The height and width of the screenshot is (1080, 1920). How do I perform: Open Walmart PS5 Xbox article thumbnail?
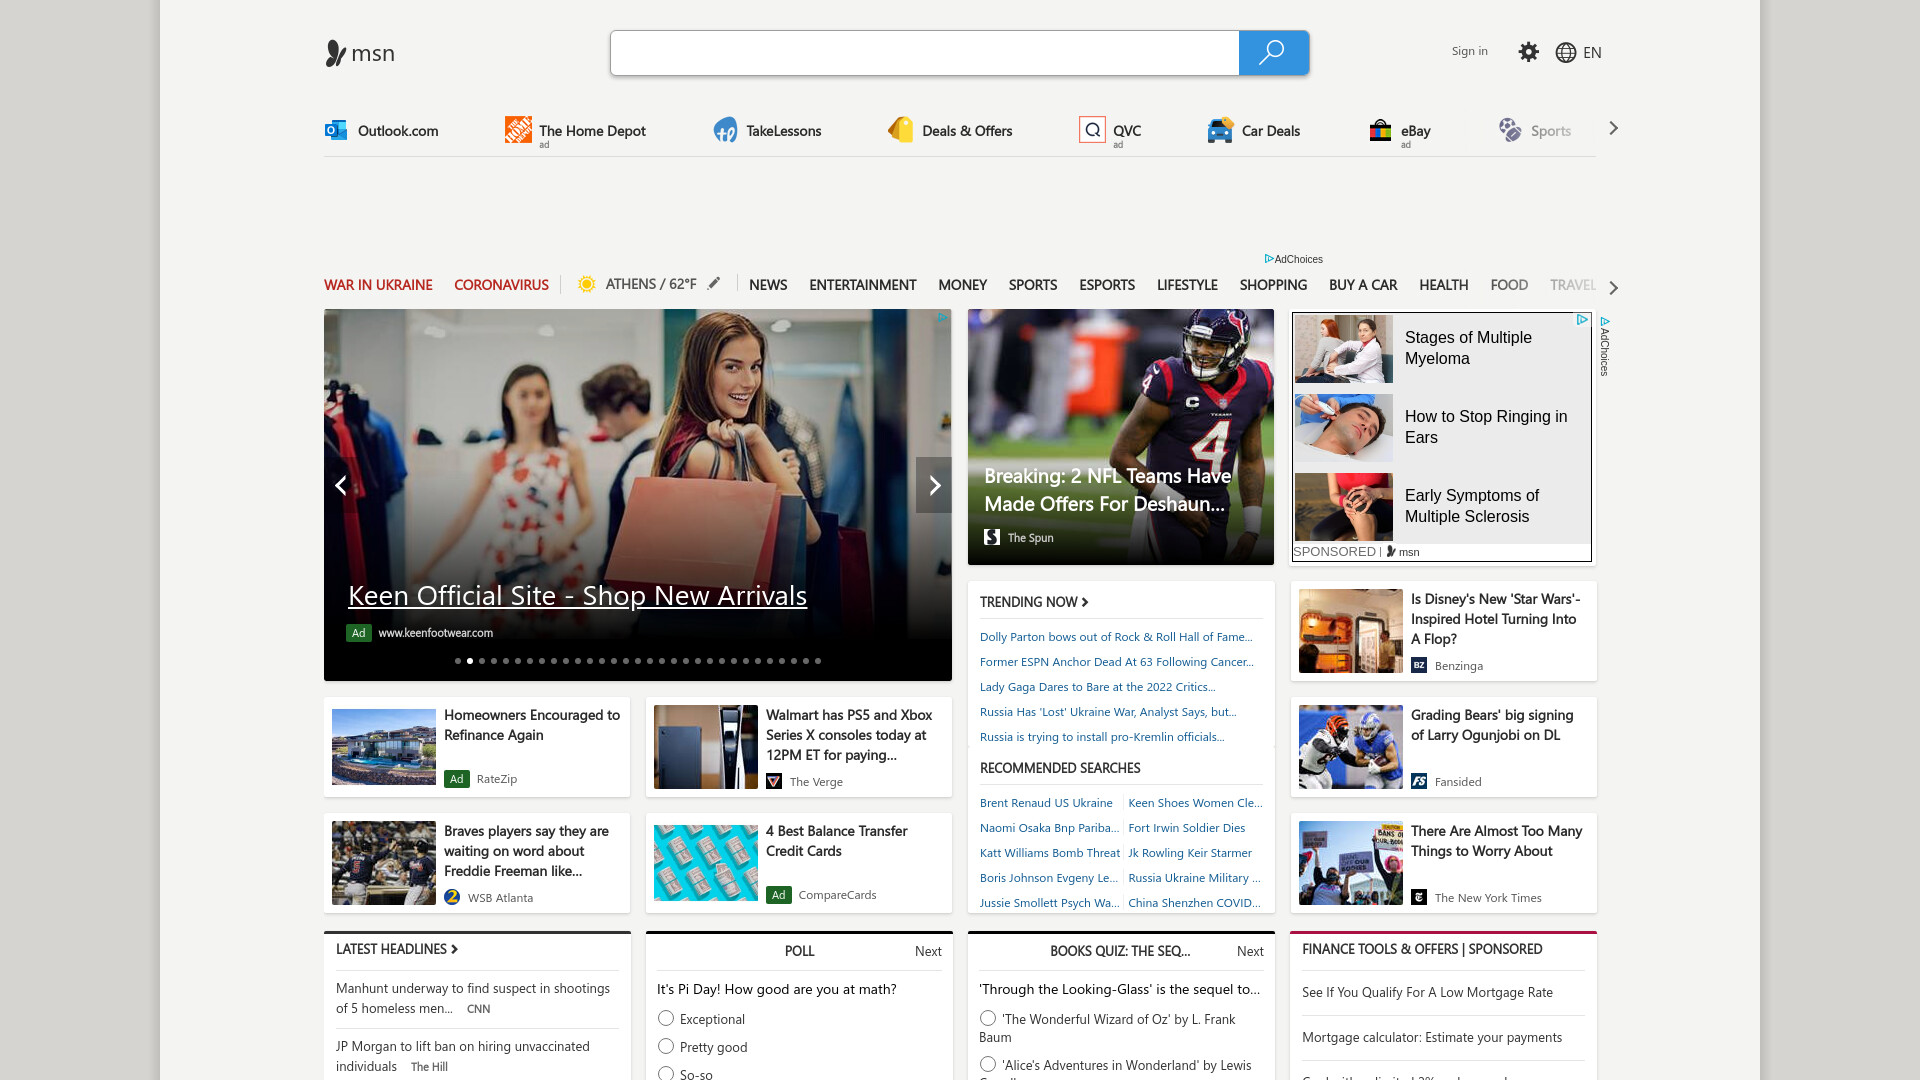pyautogui.click(x=706, y=747)
